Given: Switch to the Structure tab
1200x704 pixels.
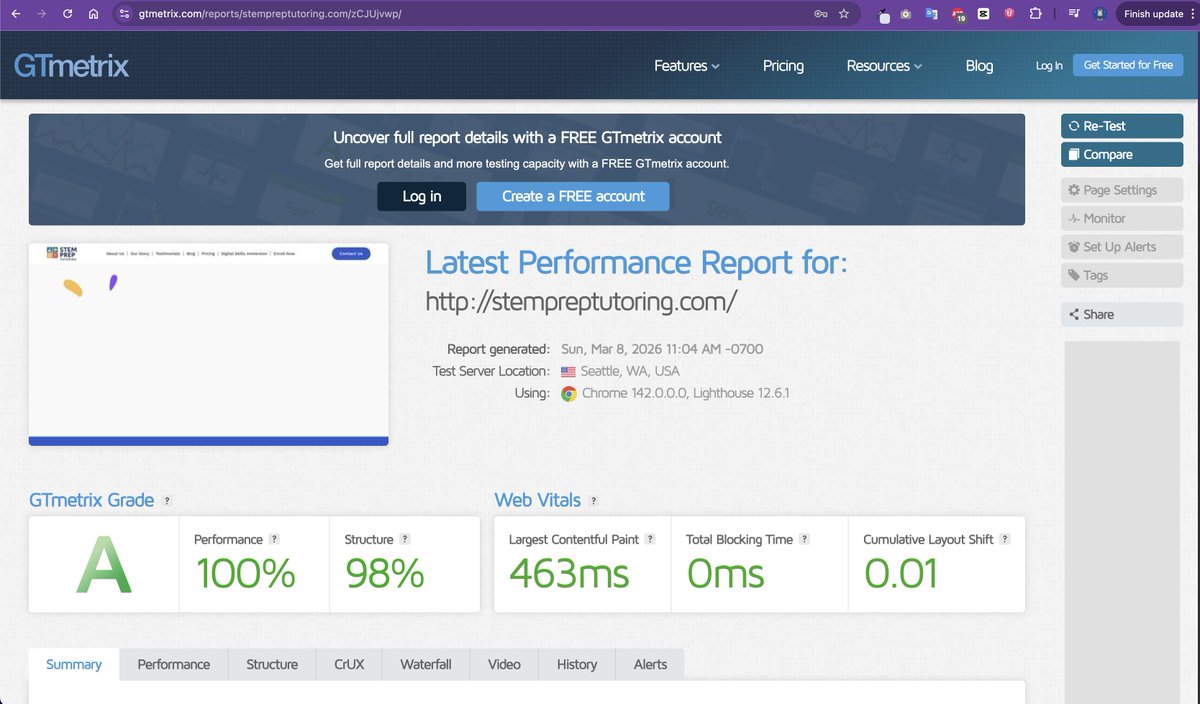Looking at the screenshot, I should (x=272, y=665).
